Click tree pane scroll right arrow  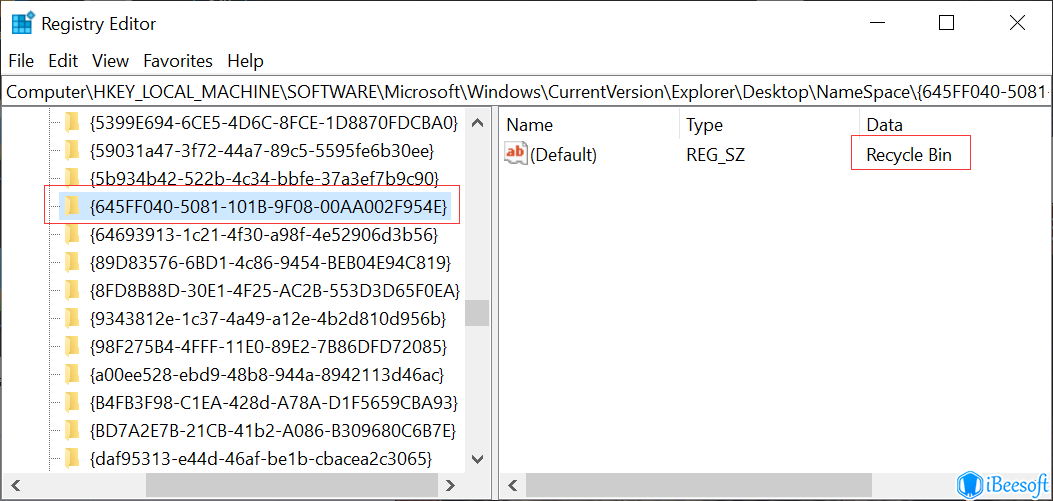451,485
